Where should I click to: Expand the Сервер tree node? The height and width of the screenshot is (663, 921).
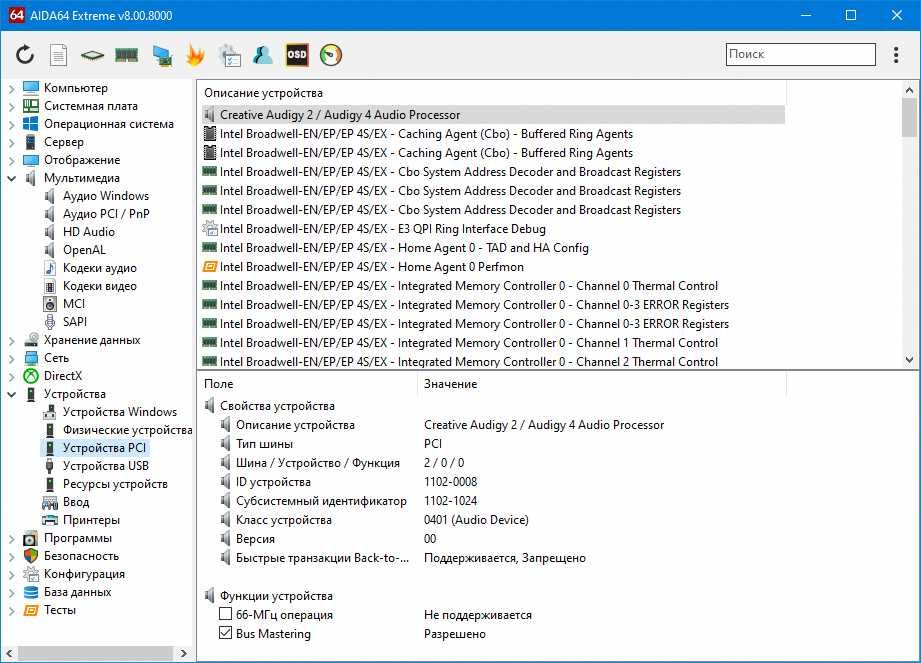tap(11, 143)
